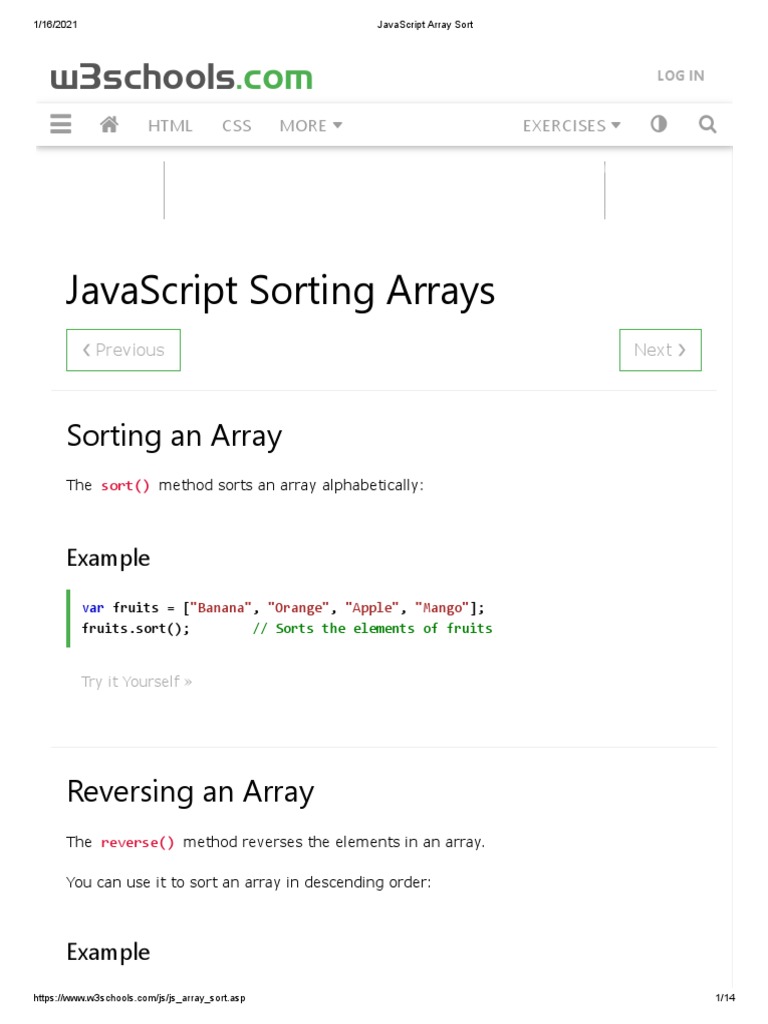Go to the home icon
Screen dimensions: 768x1024
pos(110,125)
